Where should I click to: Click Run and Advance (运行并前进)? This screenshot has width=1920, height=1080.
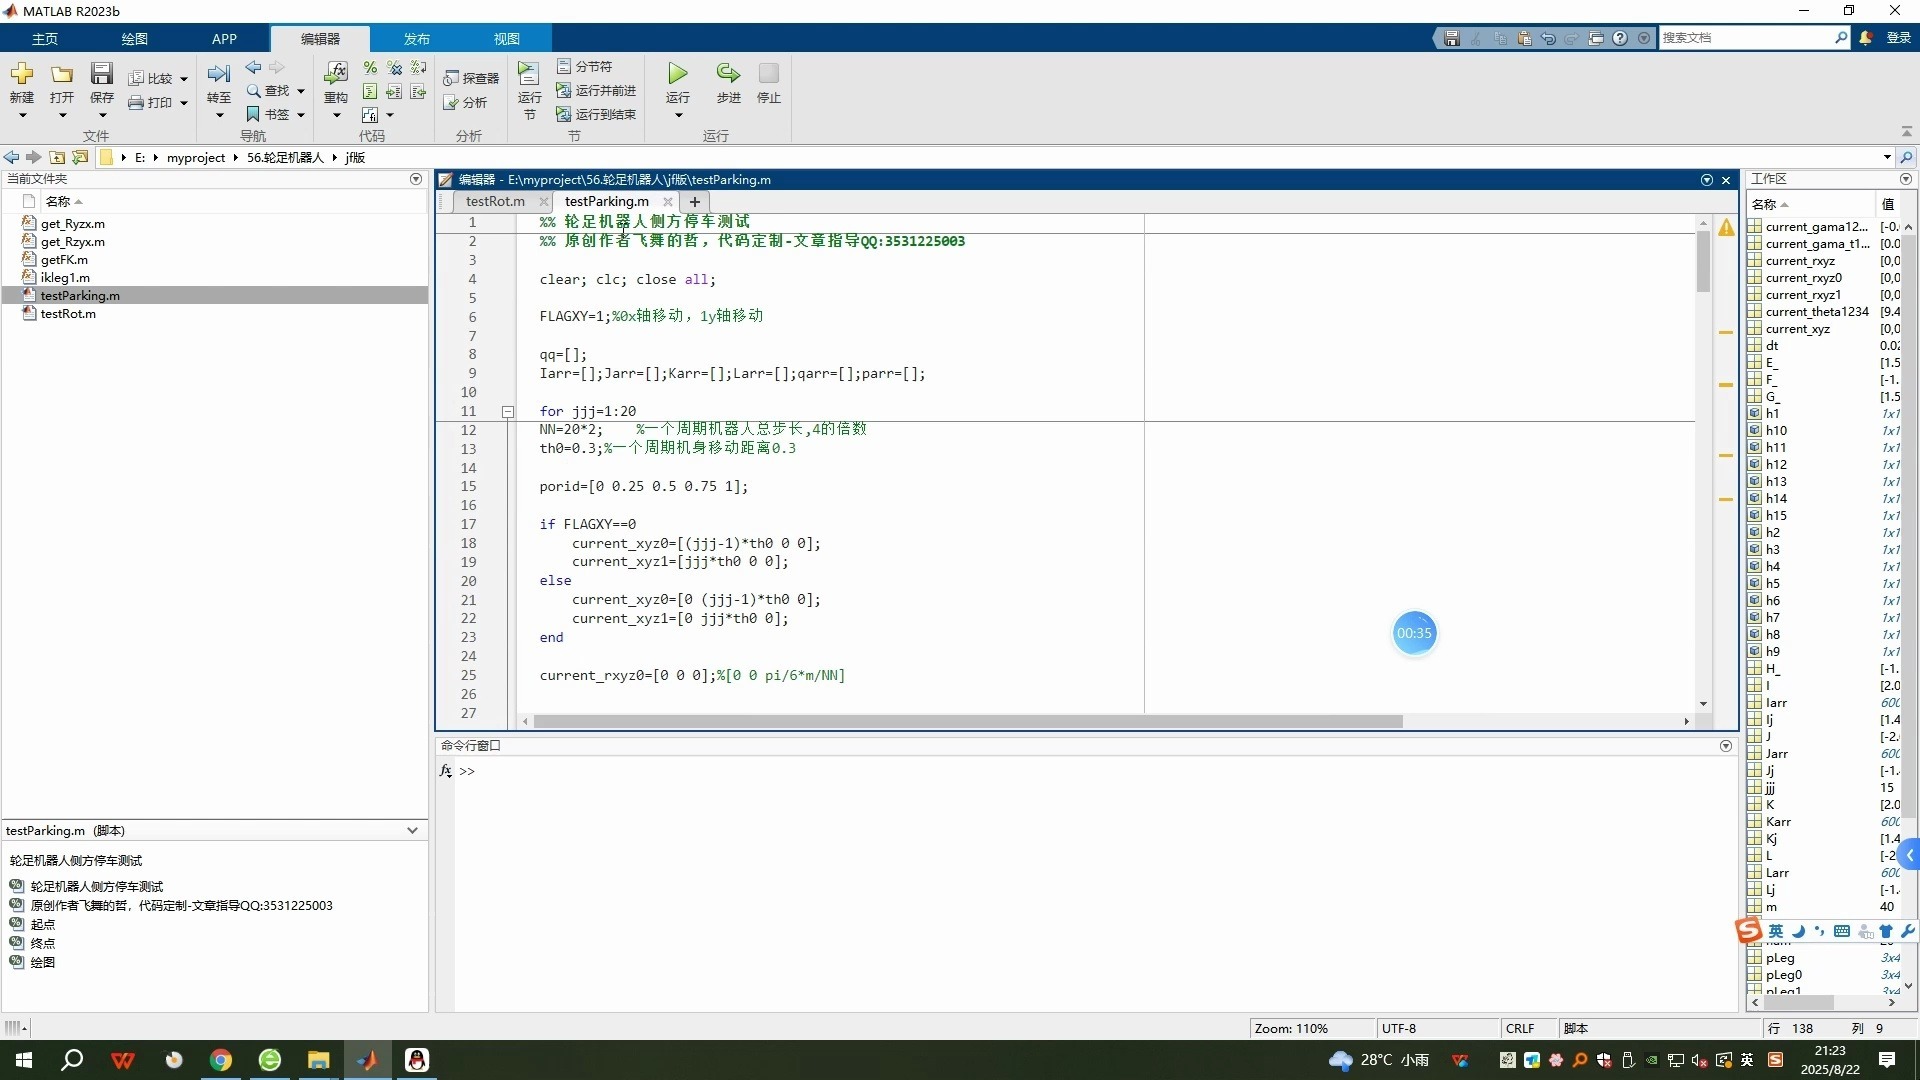[x=597, y=91]
